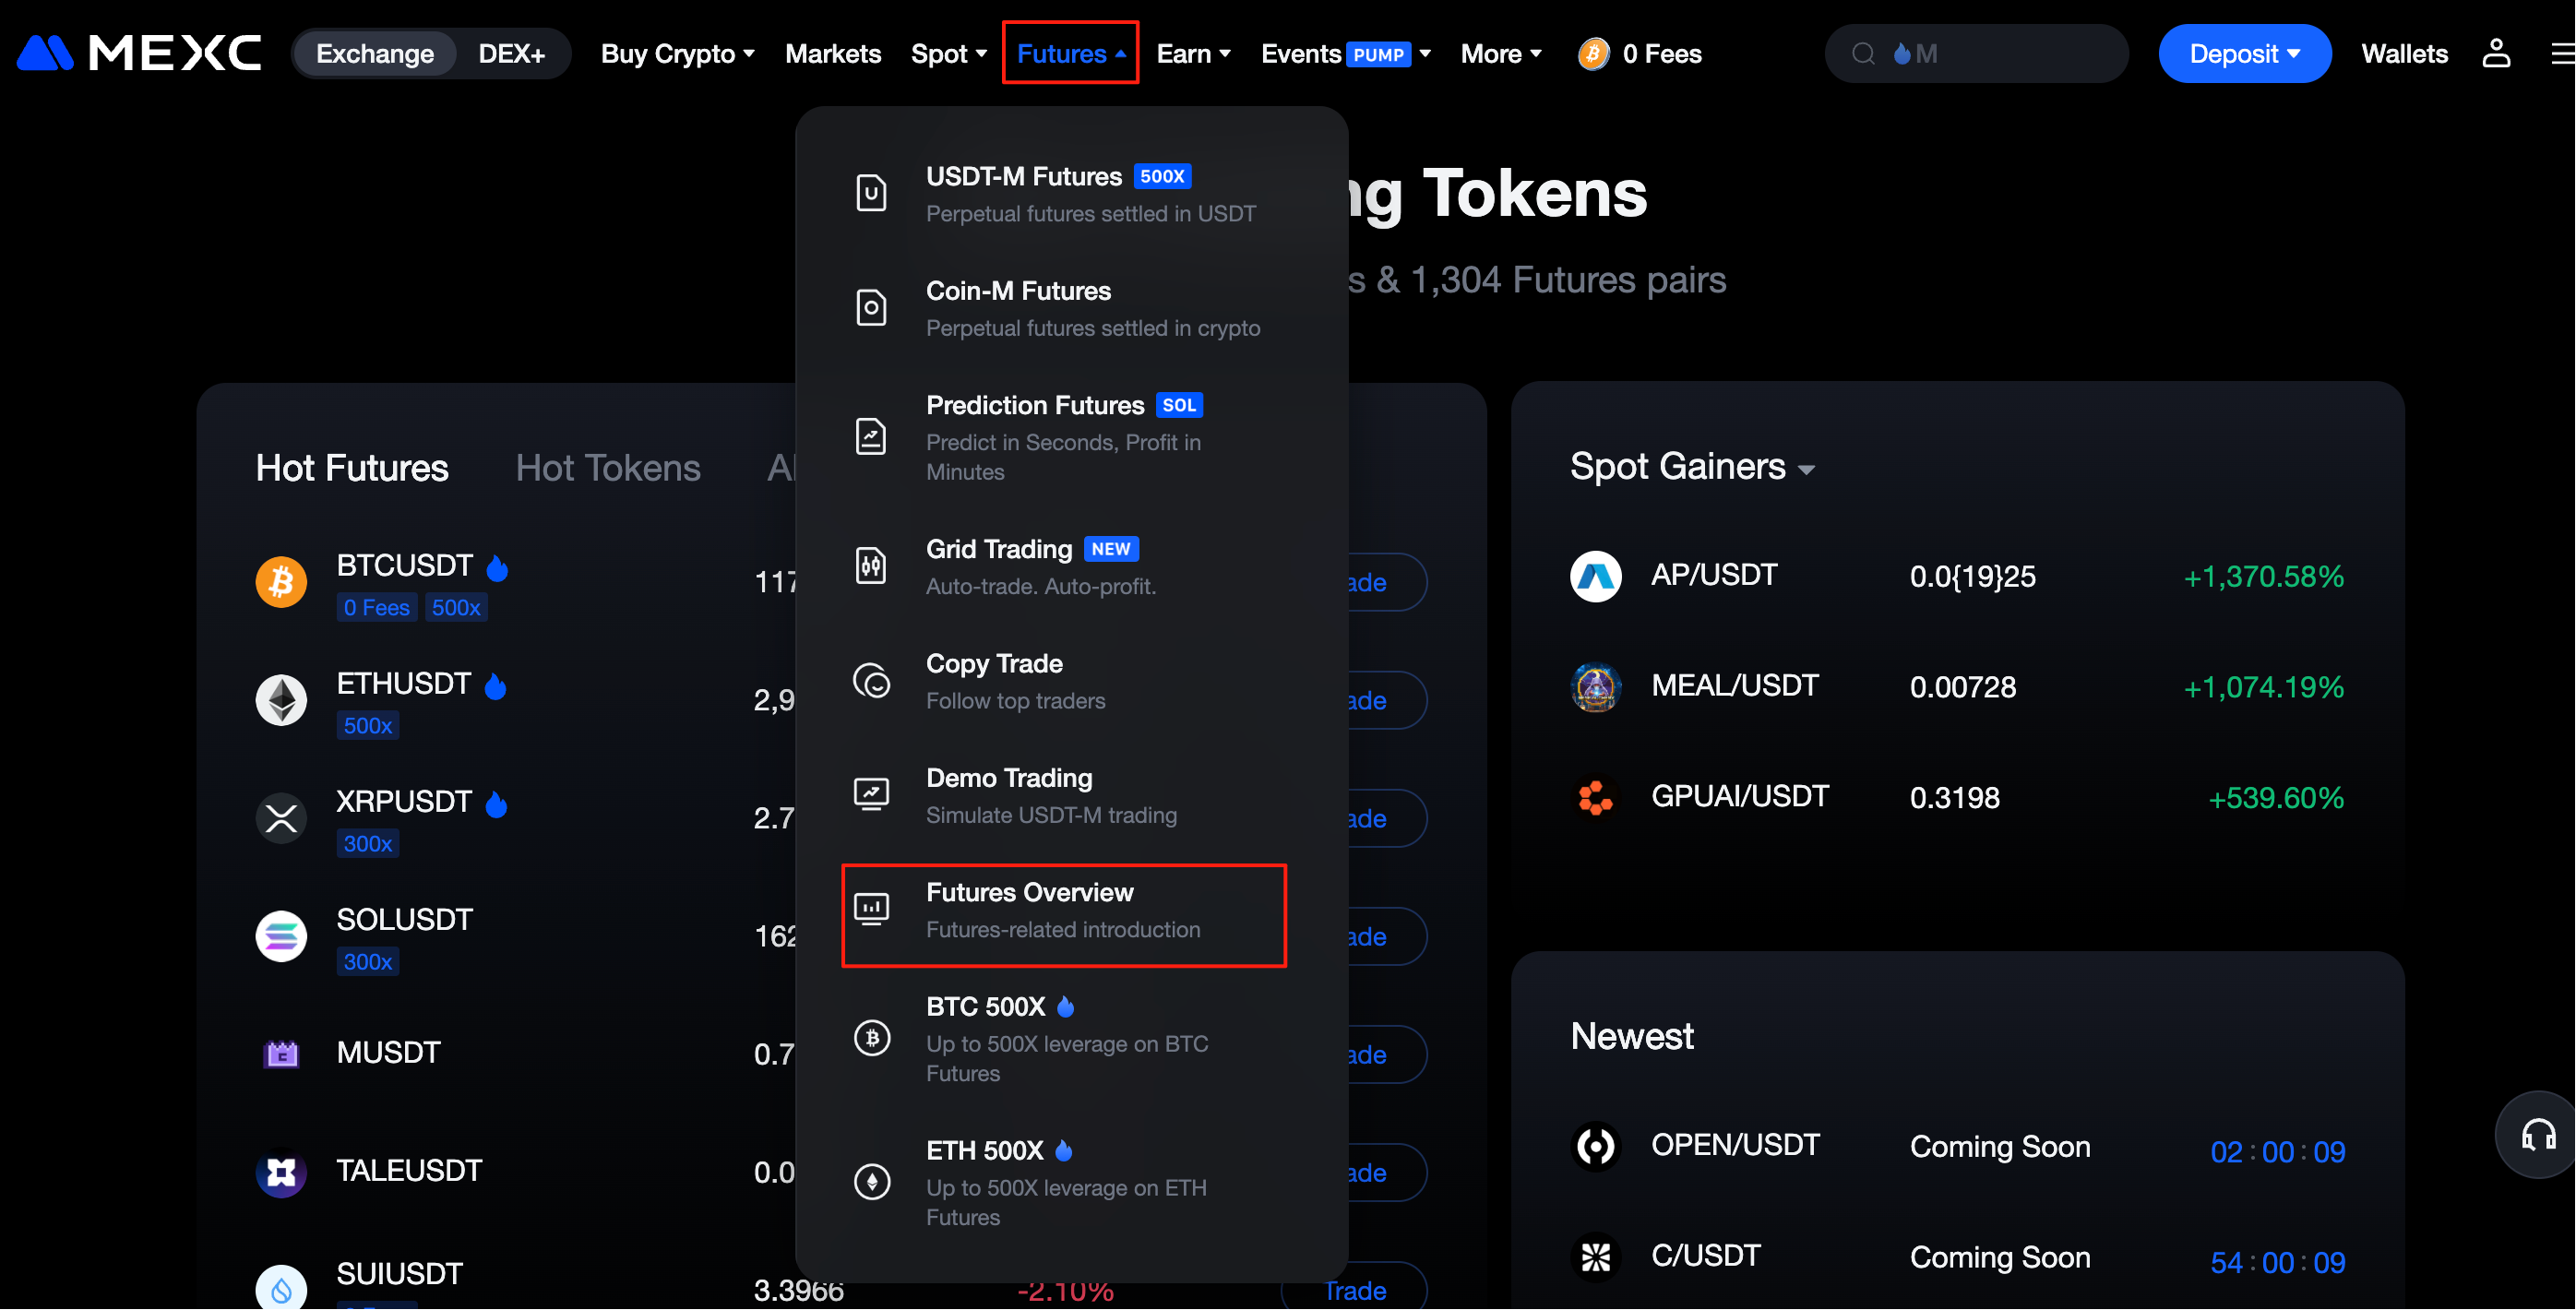Click the Bitcoin coin icon beside BTCUSDT
Image resolution: width=2576 pixels, height=1310 pixels.
click(281, 582)
